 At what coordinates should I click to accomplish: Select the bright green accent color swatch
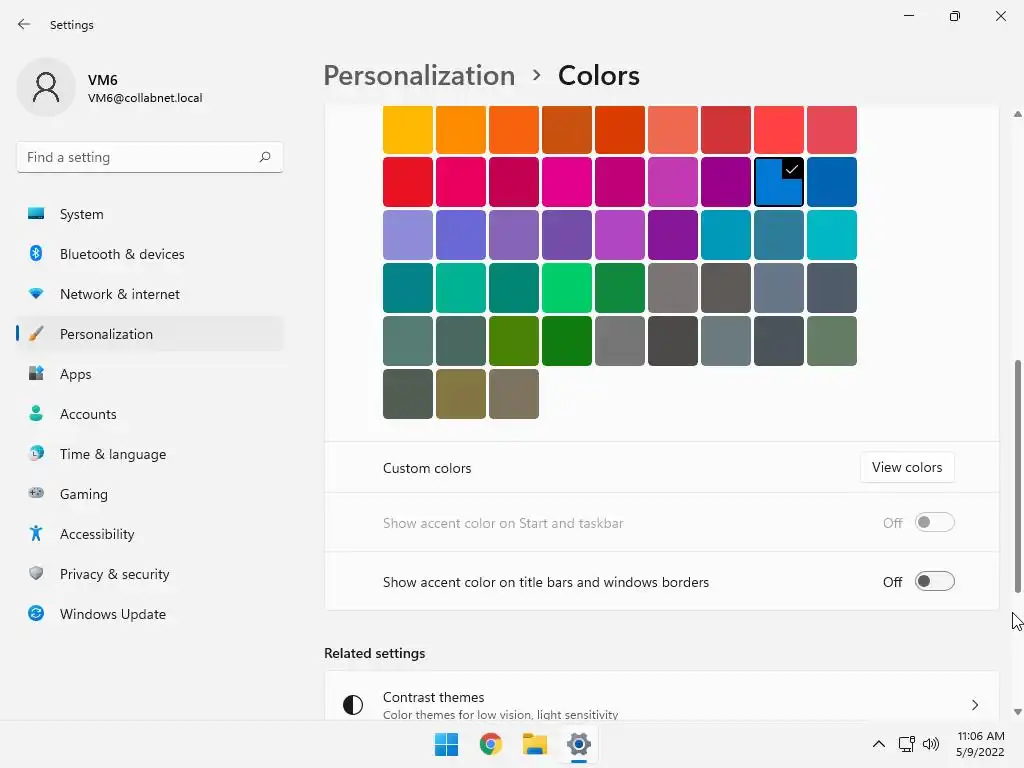click(567, 288)
